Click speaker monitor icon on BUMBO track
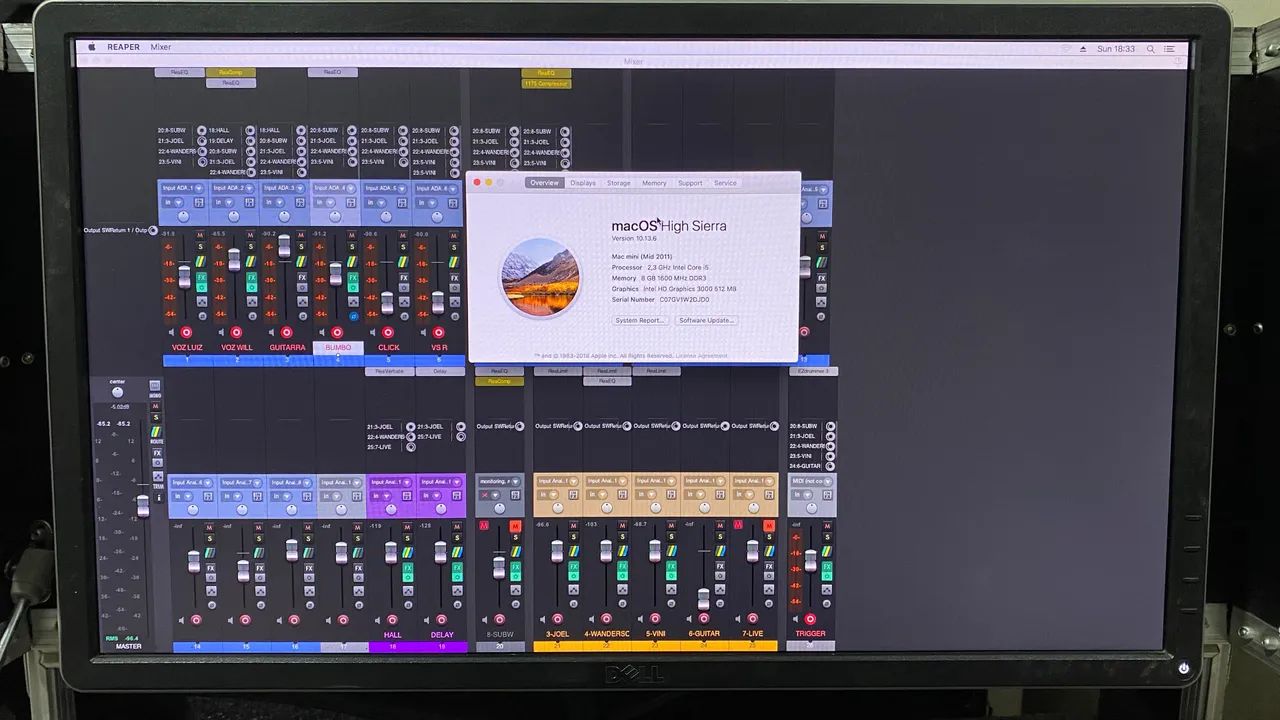Screen dimensions: 1280x720 coord(322,332)
